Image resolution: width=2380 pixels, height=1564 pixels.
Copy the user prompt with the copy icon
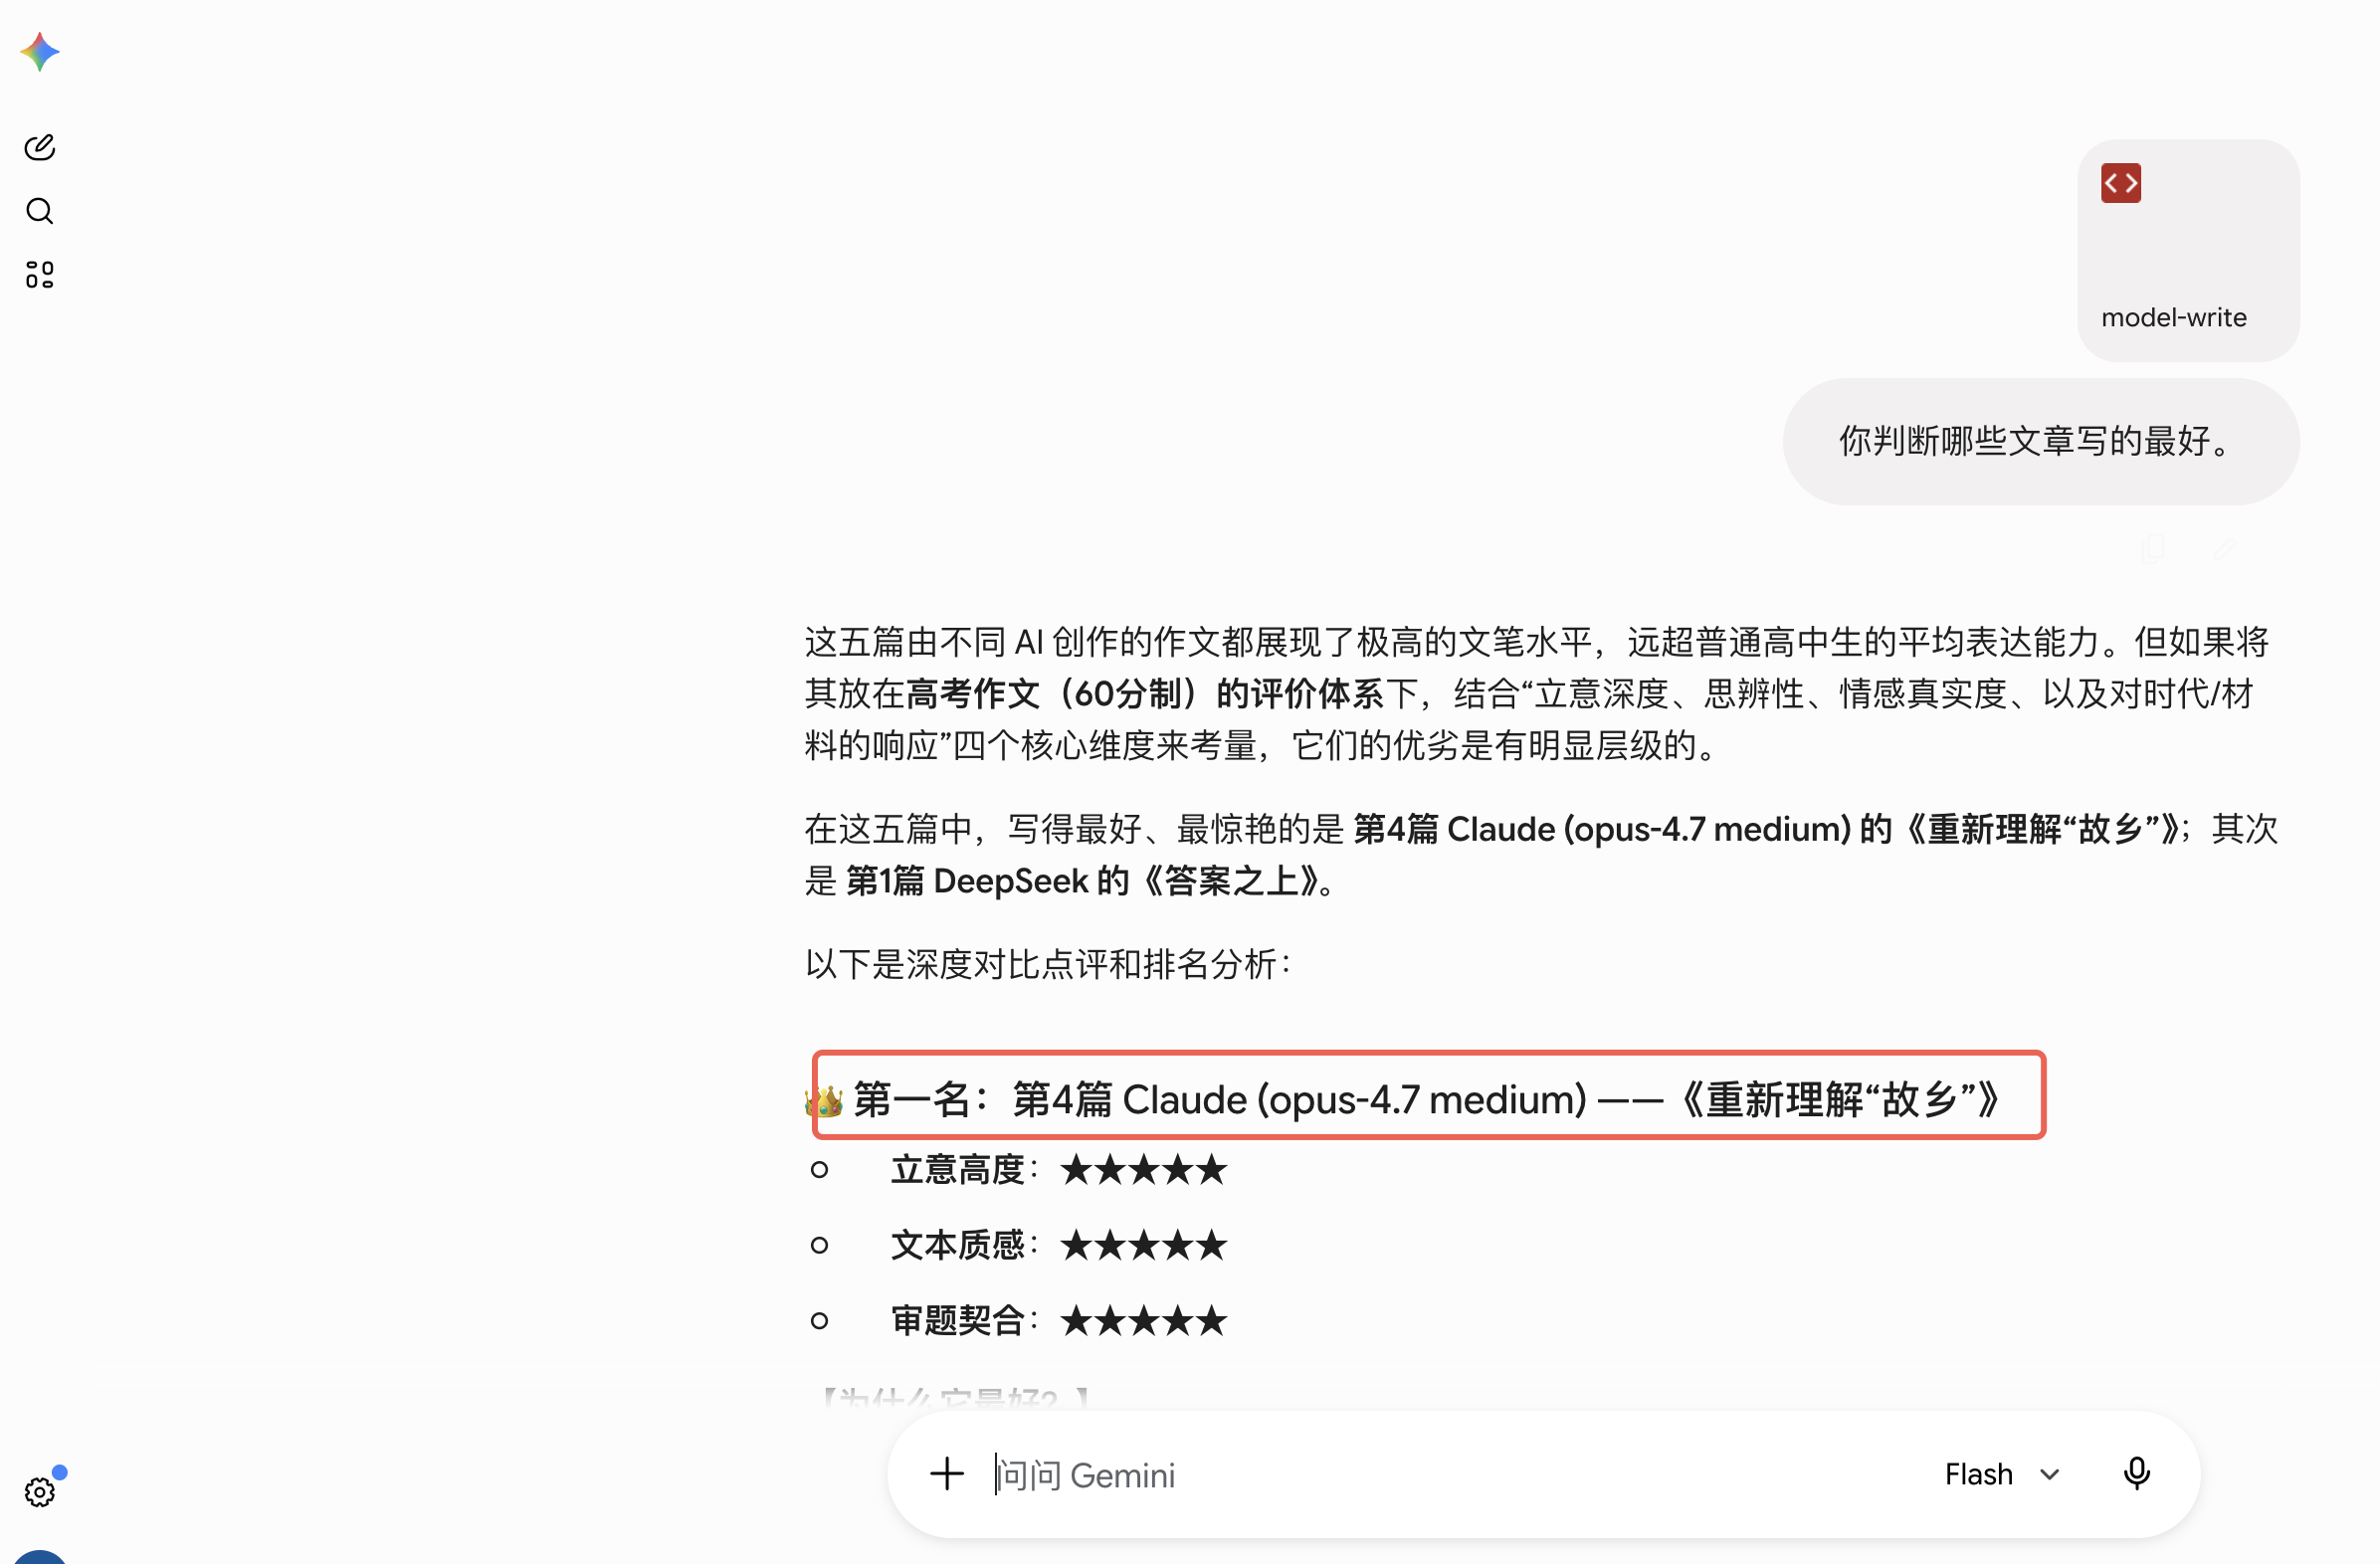click(2152, 548)
